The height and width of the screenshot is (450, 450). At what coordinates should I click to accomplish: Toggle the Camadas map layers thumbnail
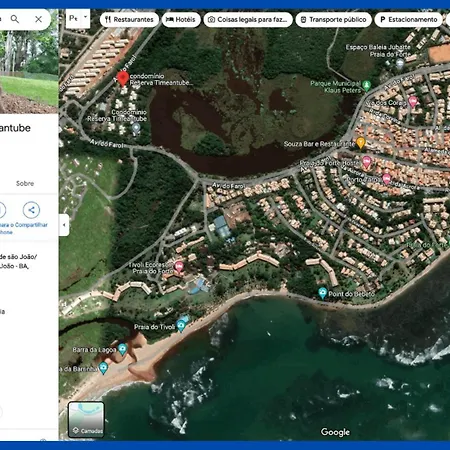coord(86,419)
